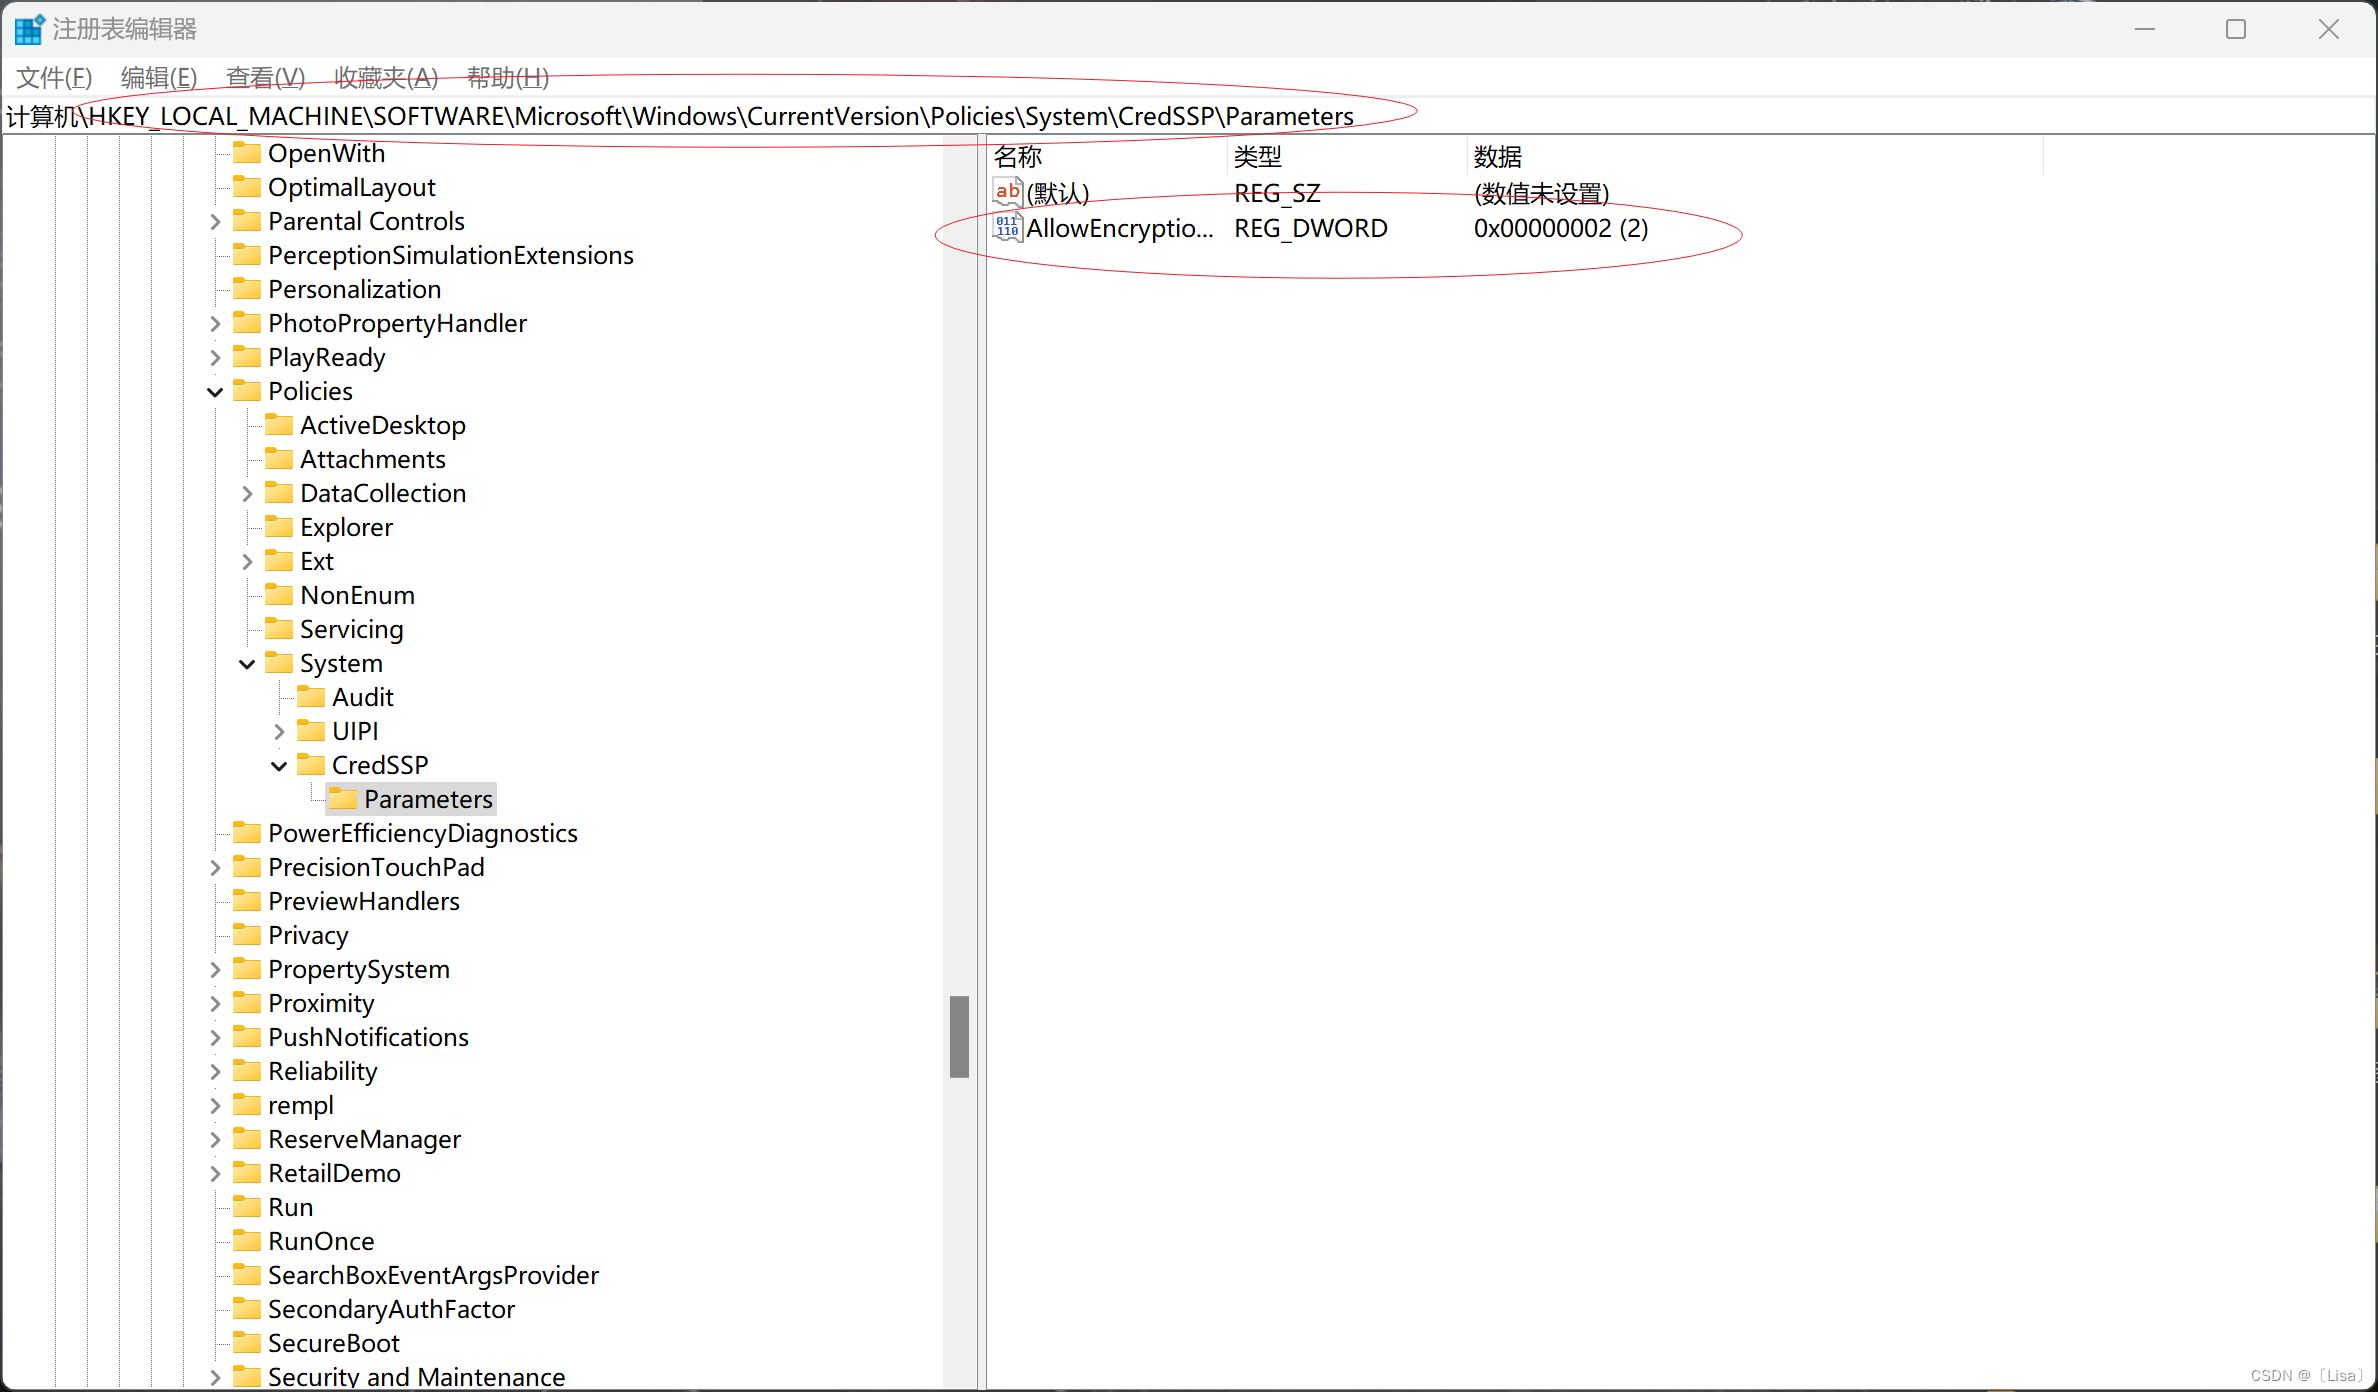The image size is (2378, 1392).
Task: Select the Parameters folder icon
Action: [343, 799]
